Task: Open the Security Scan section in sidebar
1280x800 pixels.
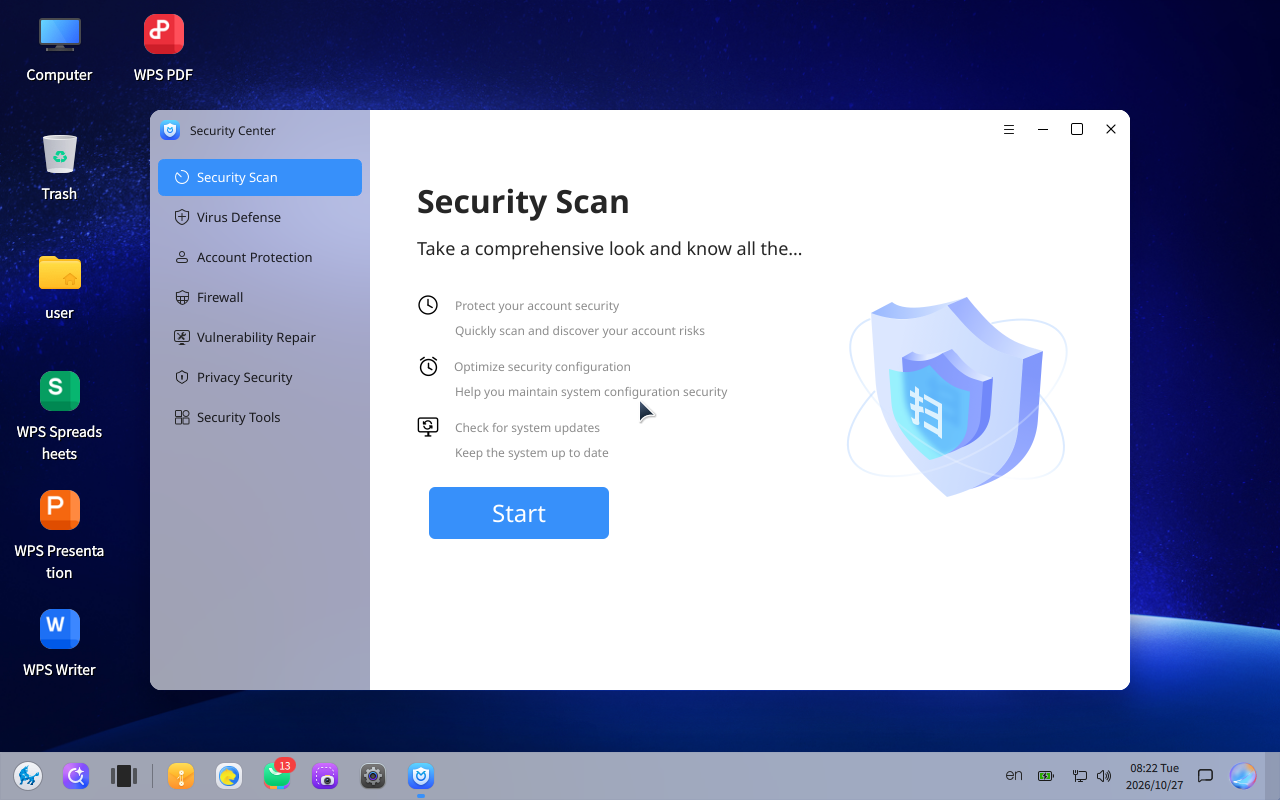Action: (260, 177)
